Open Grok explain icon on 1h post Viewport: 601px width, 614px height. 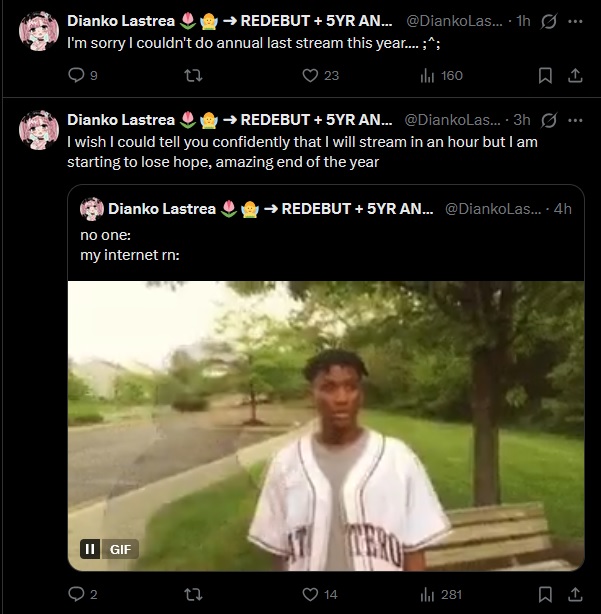(549, 21)
